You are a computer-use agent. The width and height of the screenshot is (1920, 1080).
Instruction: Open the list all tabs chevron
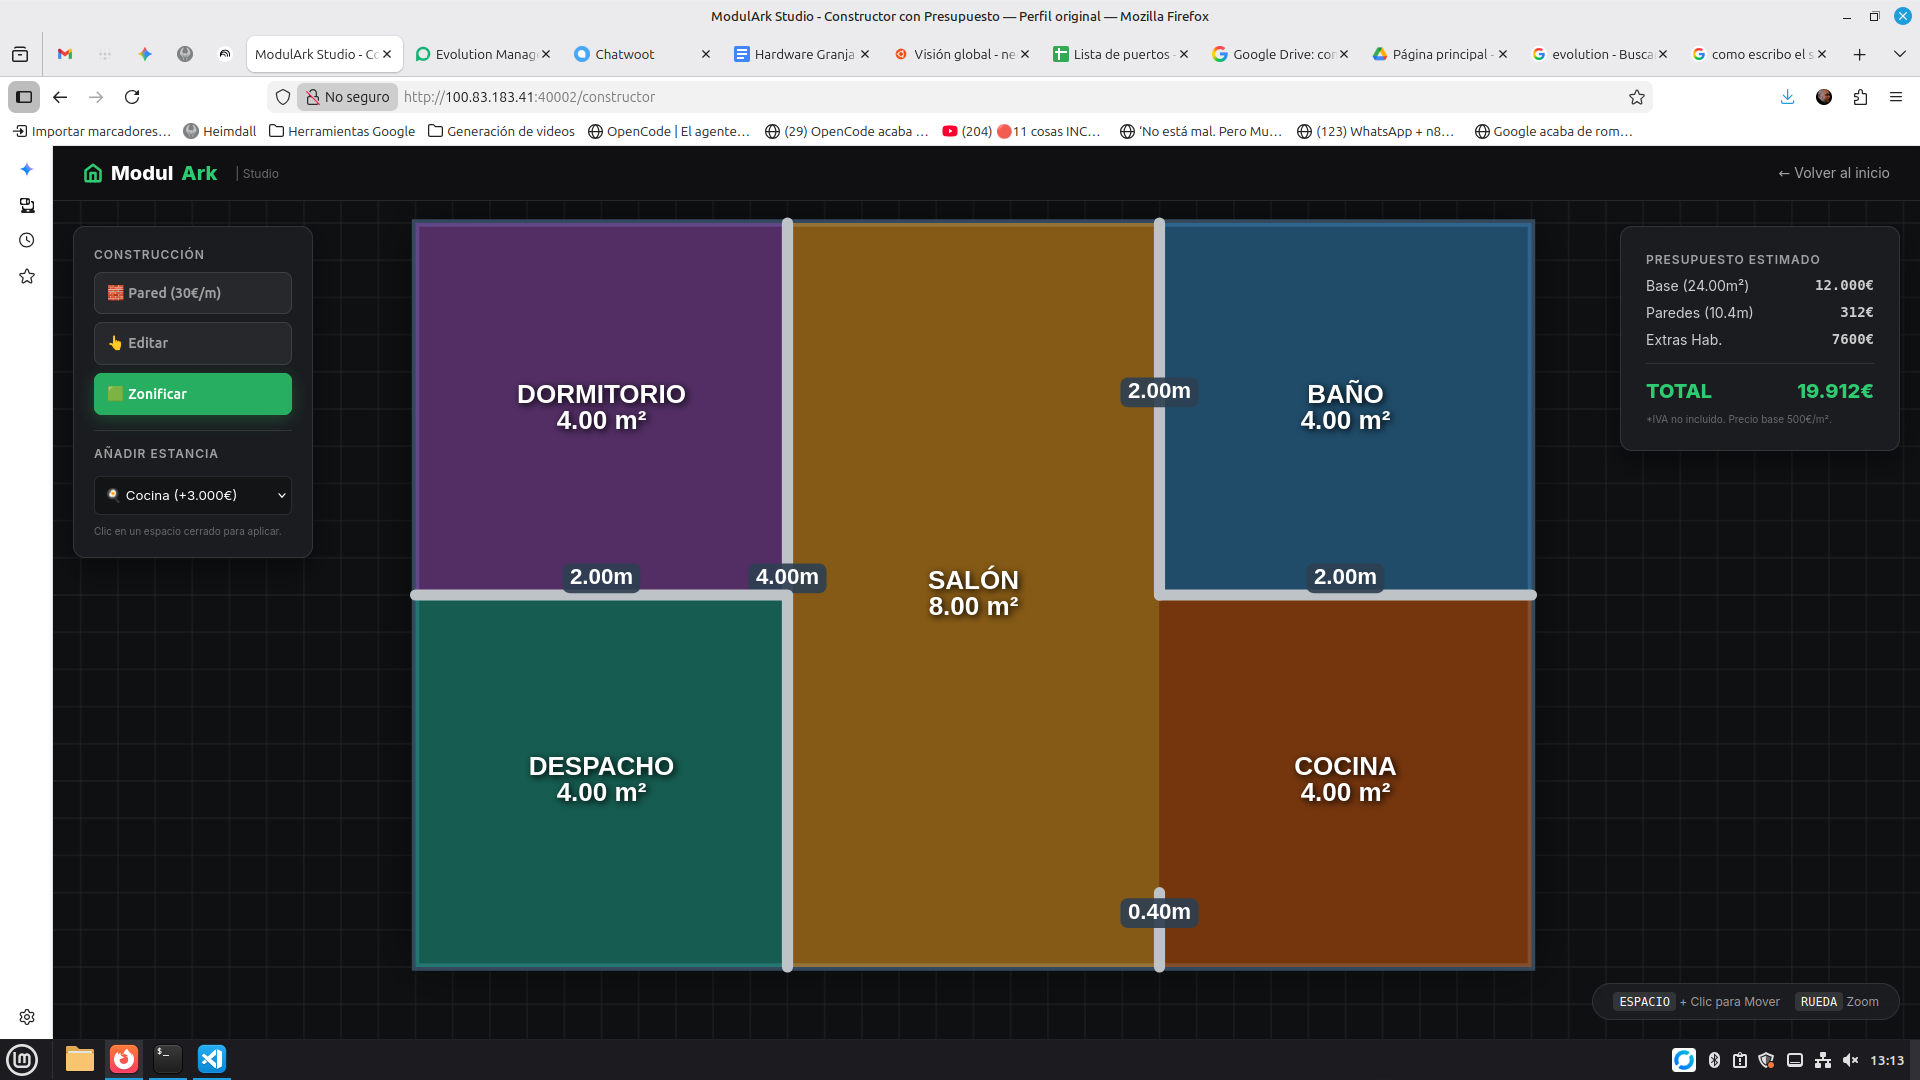pyautogui.click(x=1899, y=54)
